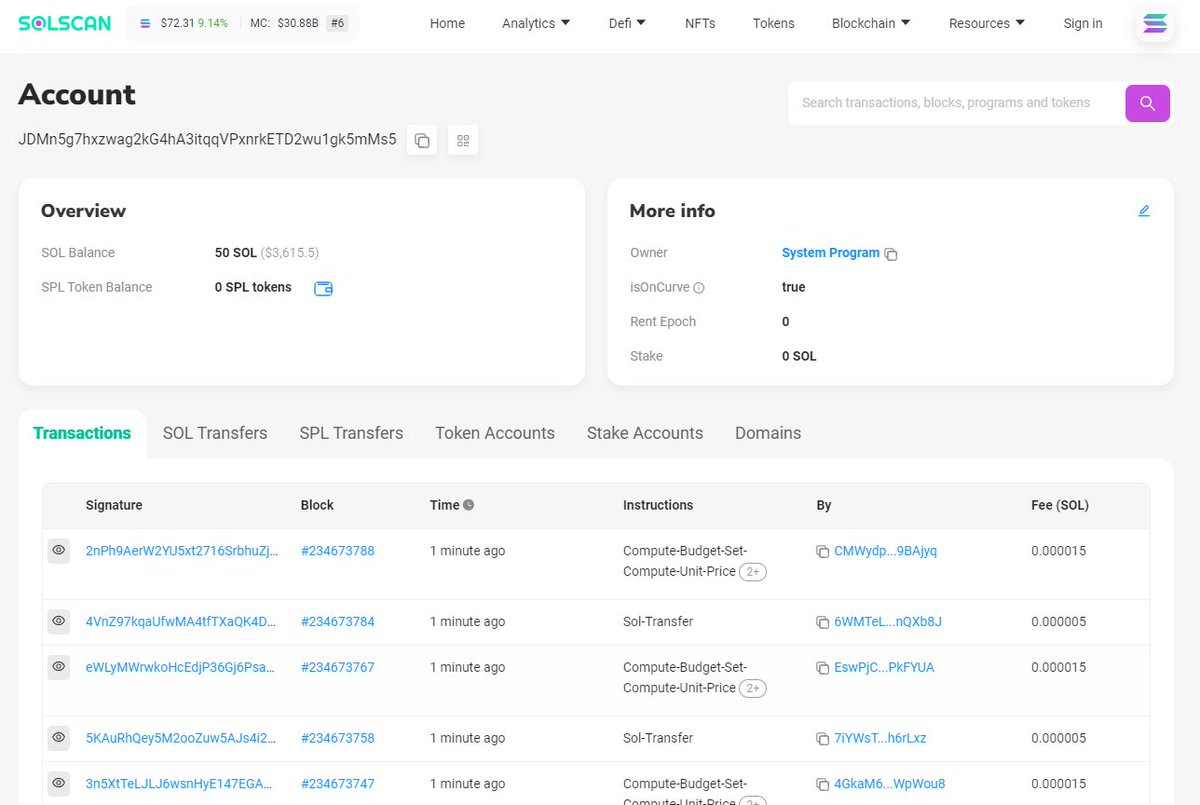
Task: Click the edit pencil in More info
Action: [1144, 211]
